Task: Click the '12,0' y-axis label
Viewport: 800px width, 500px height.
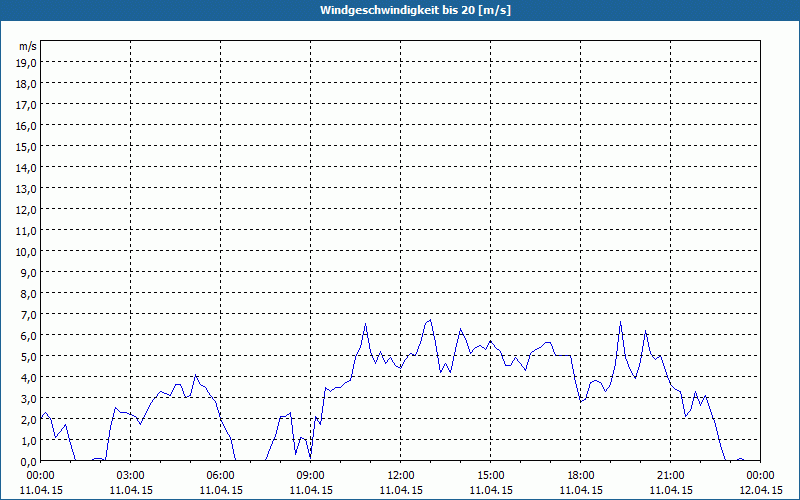Action: tap(26, 210)
